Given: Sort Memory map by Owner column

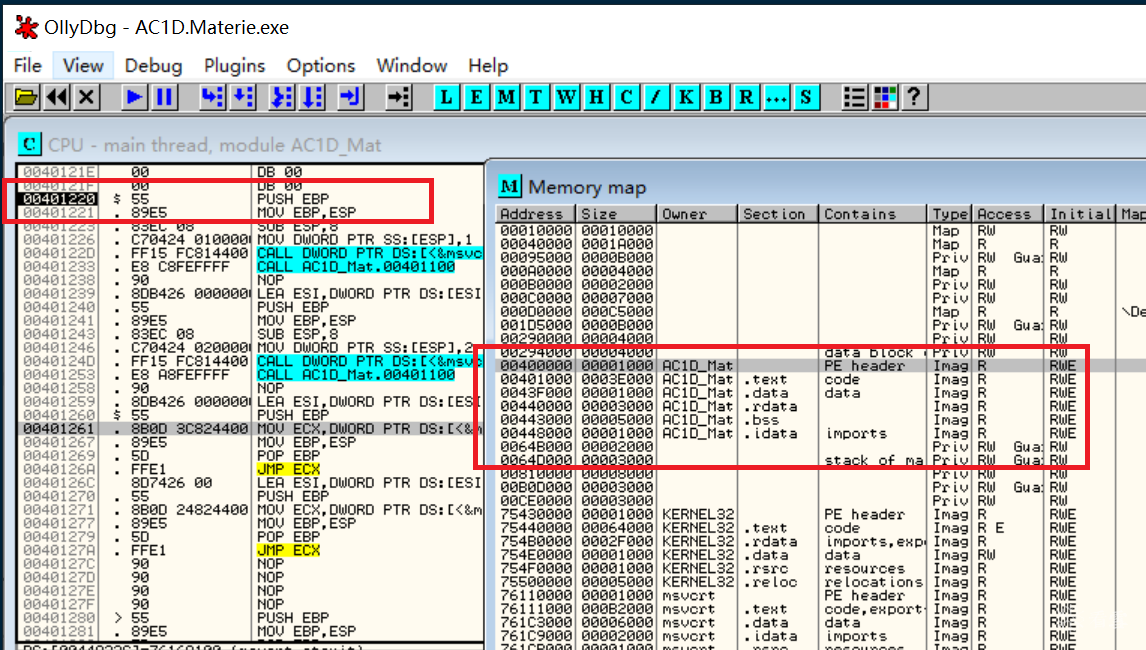Looking at the screenshot, I should pos(697,214).
